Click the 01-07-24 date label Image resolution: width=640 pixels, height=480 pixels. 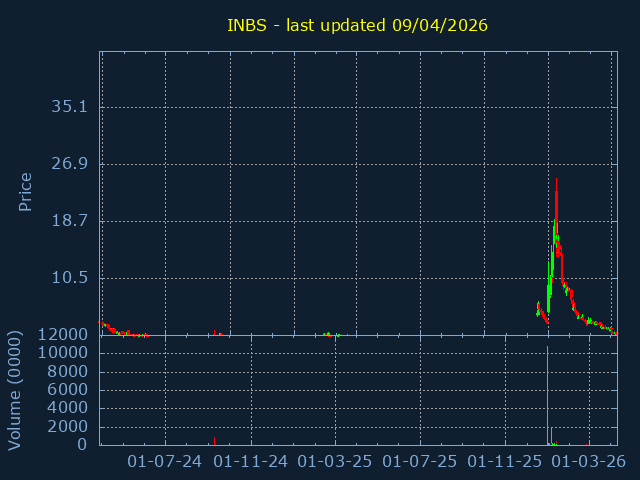(x=166, y=461)
